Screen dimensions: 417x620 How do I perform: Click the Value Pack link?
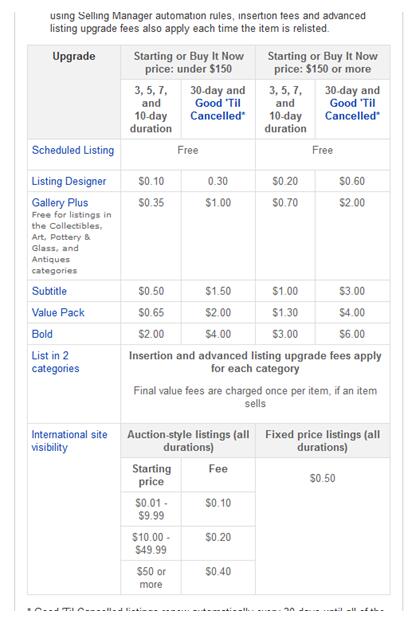coord(58,312)
